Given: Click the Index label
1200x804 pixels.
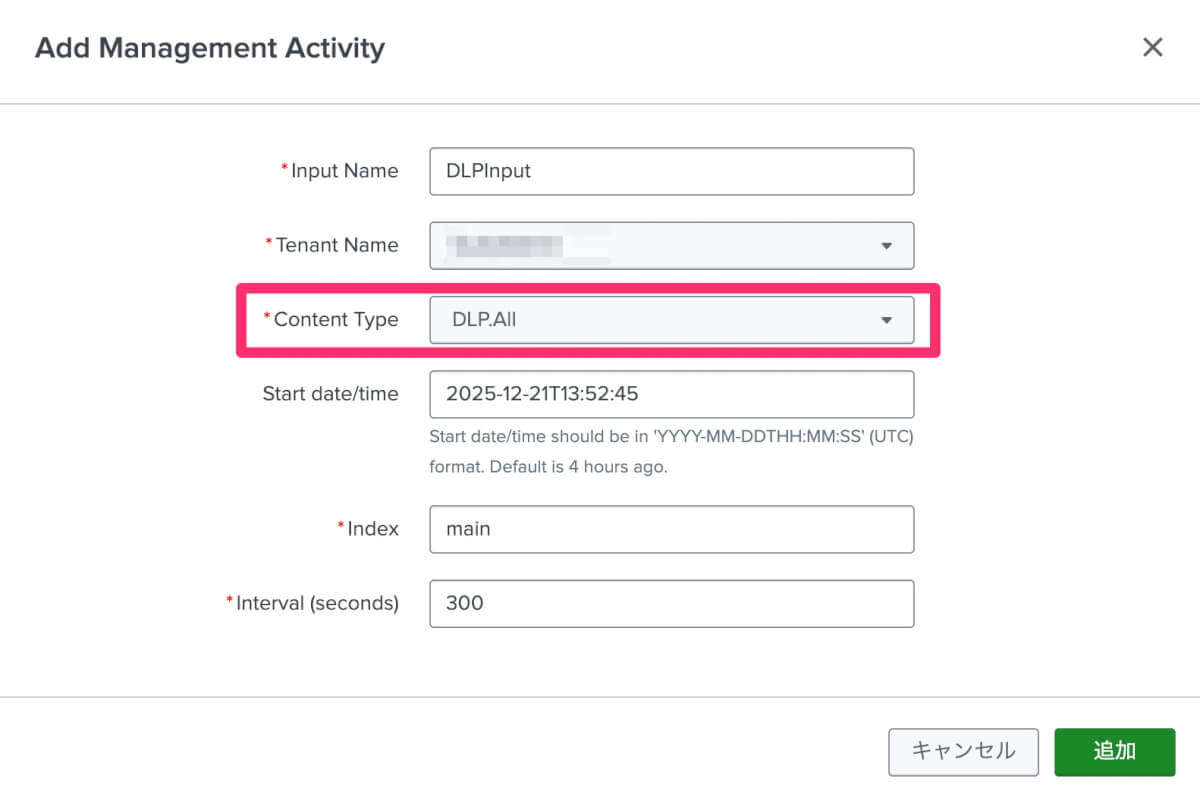Looking at the screenshot, I should click(372, 529).
